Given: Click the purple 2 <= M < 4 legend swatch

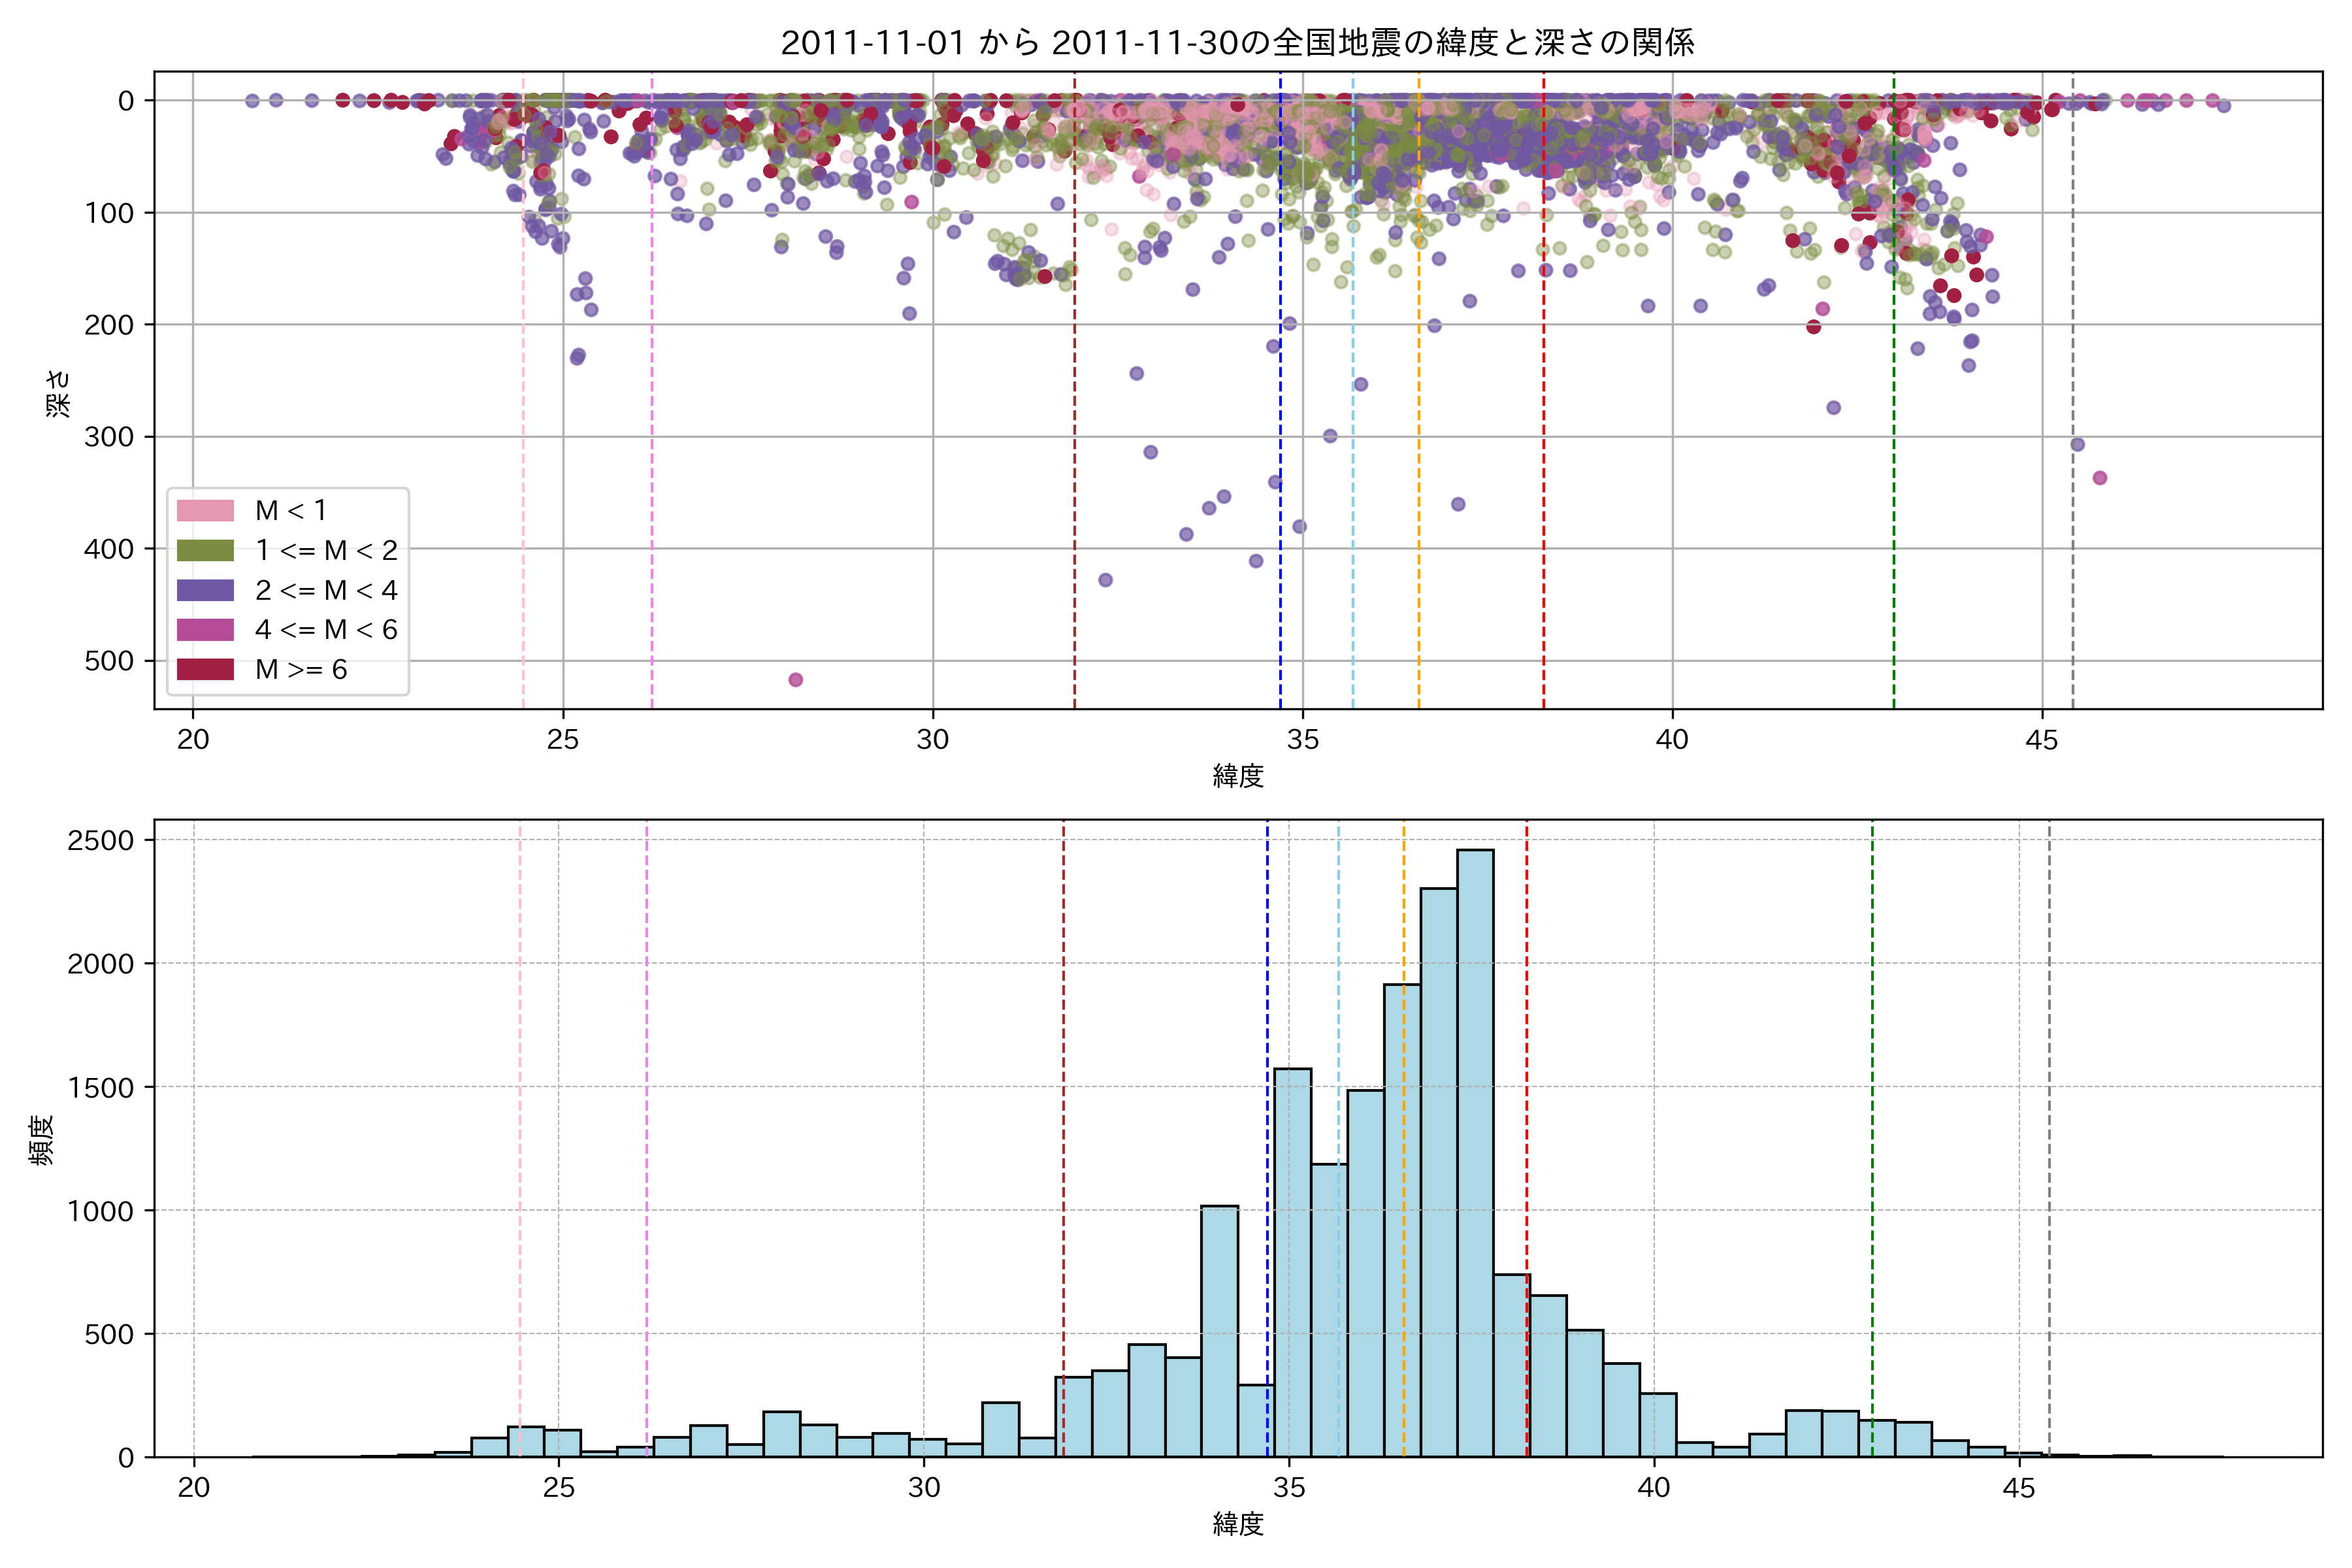Looking at the screenshot, I should coord(205,590).
